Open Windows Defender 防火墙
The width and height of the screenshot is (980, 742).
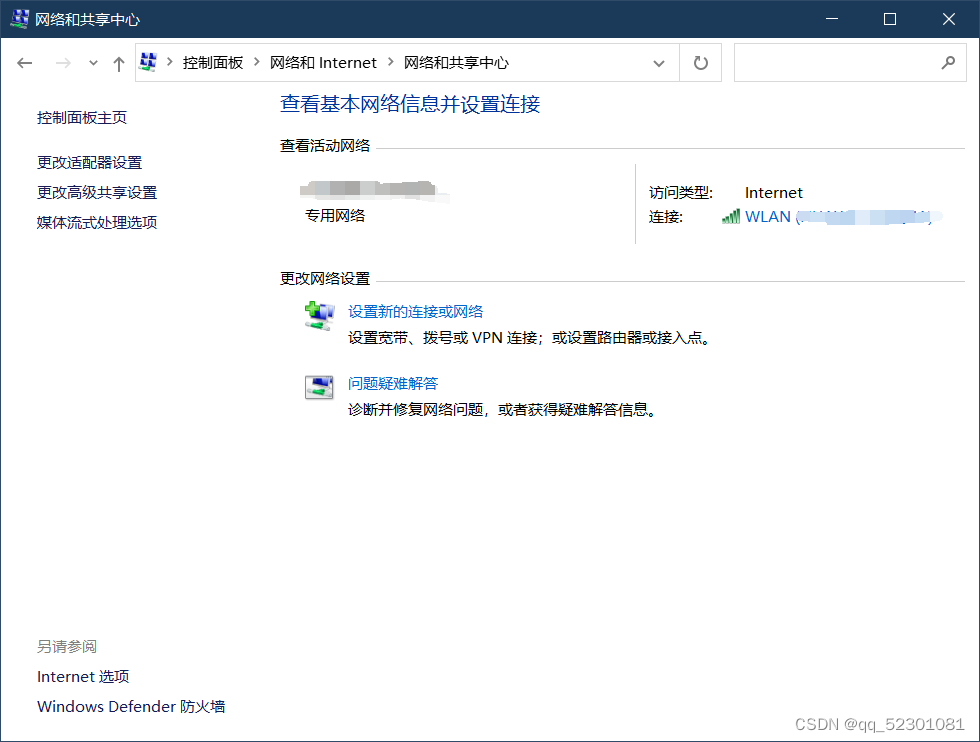pos(131,706)
